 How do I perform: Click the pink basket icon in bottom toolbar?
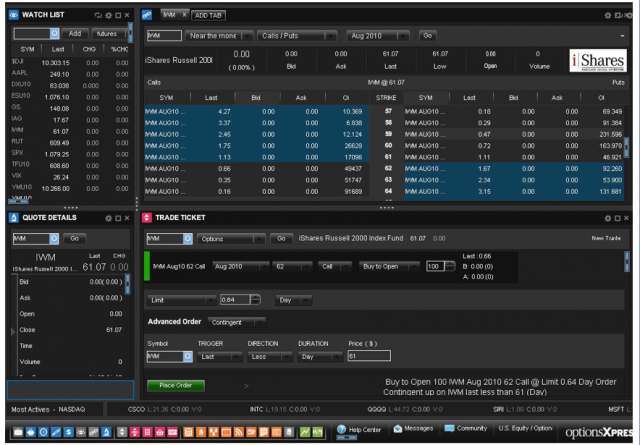pyautogui.click(x=160, y=432)
